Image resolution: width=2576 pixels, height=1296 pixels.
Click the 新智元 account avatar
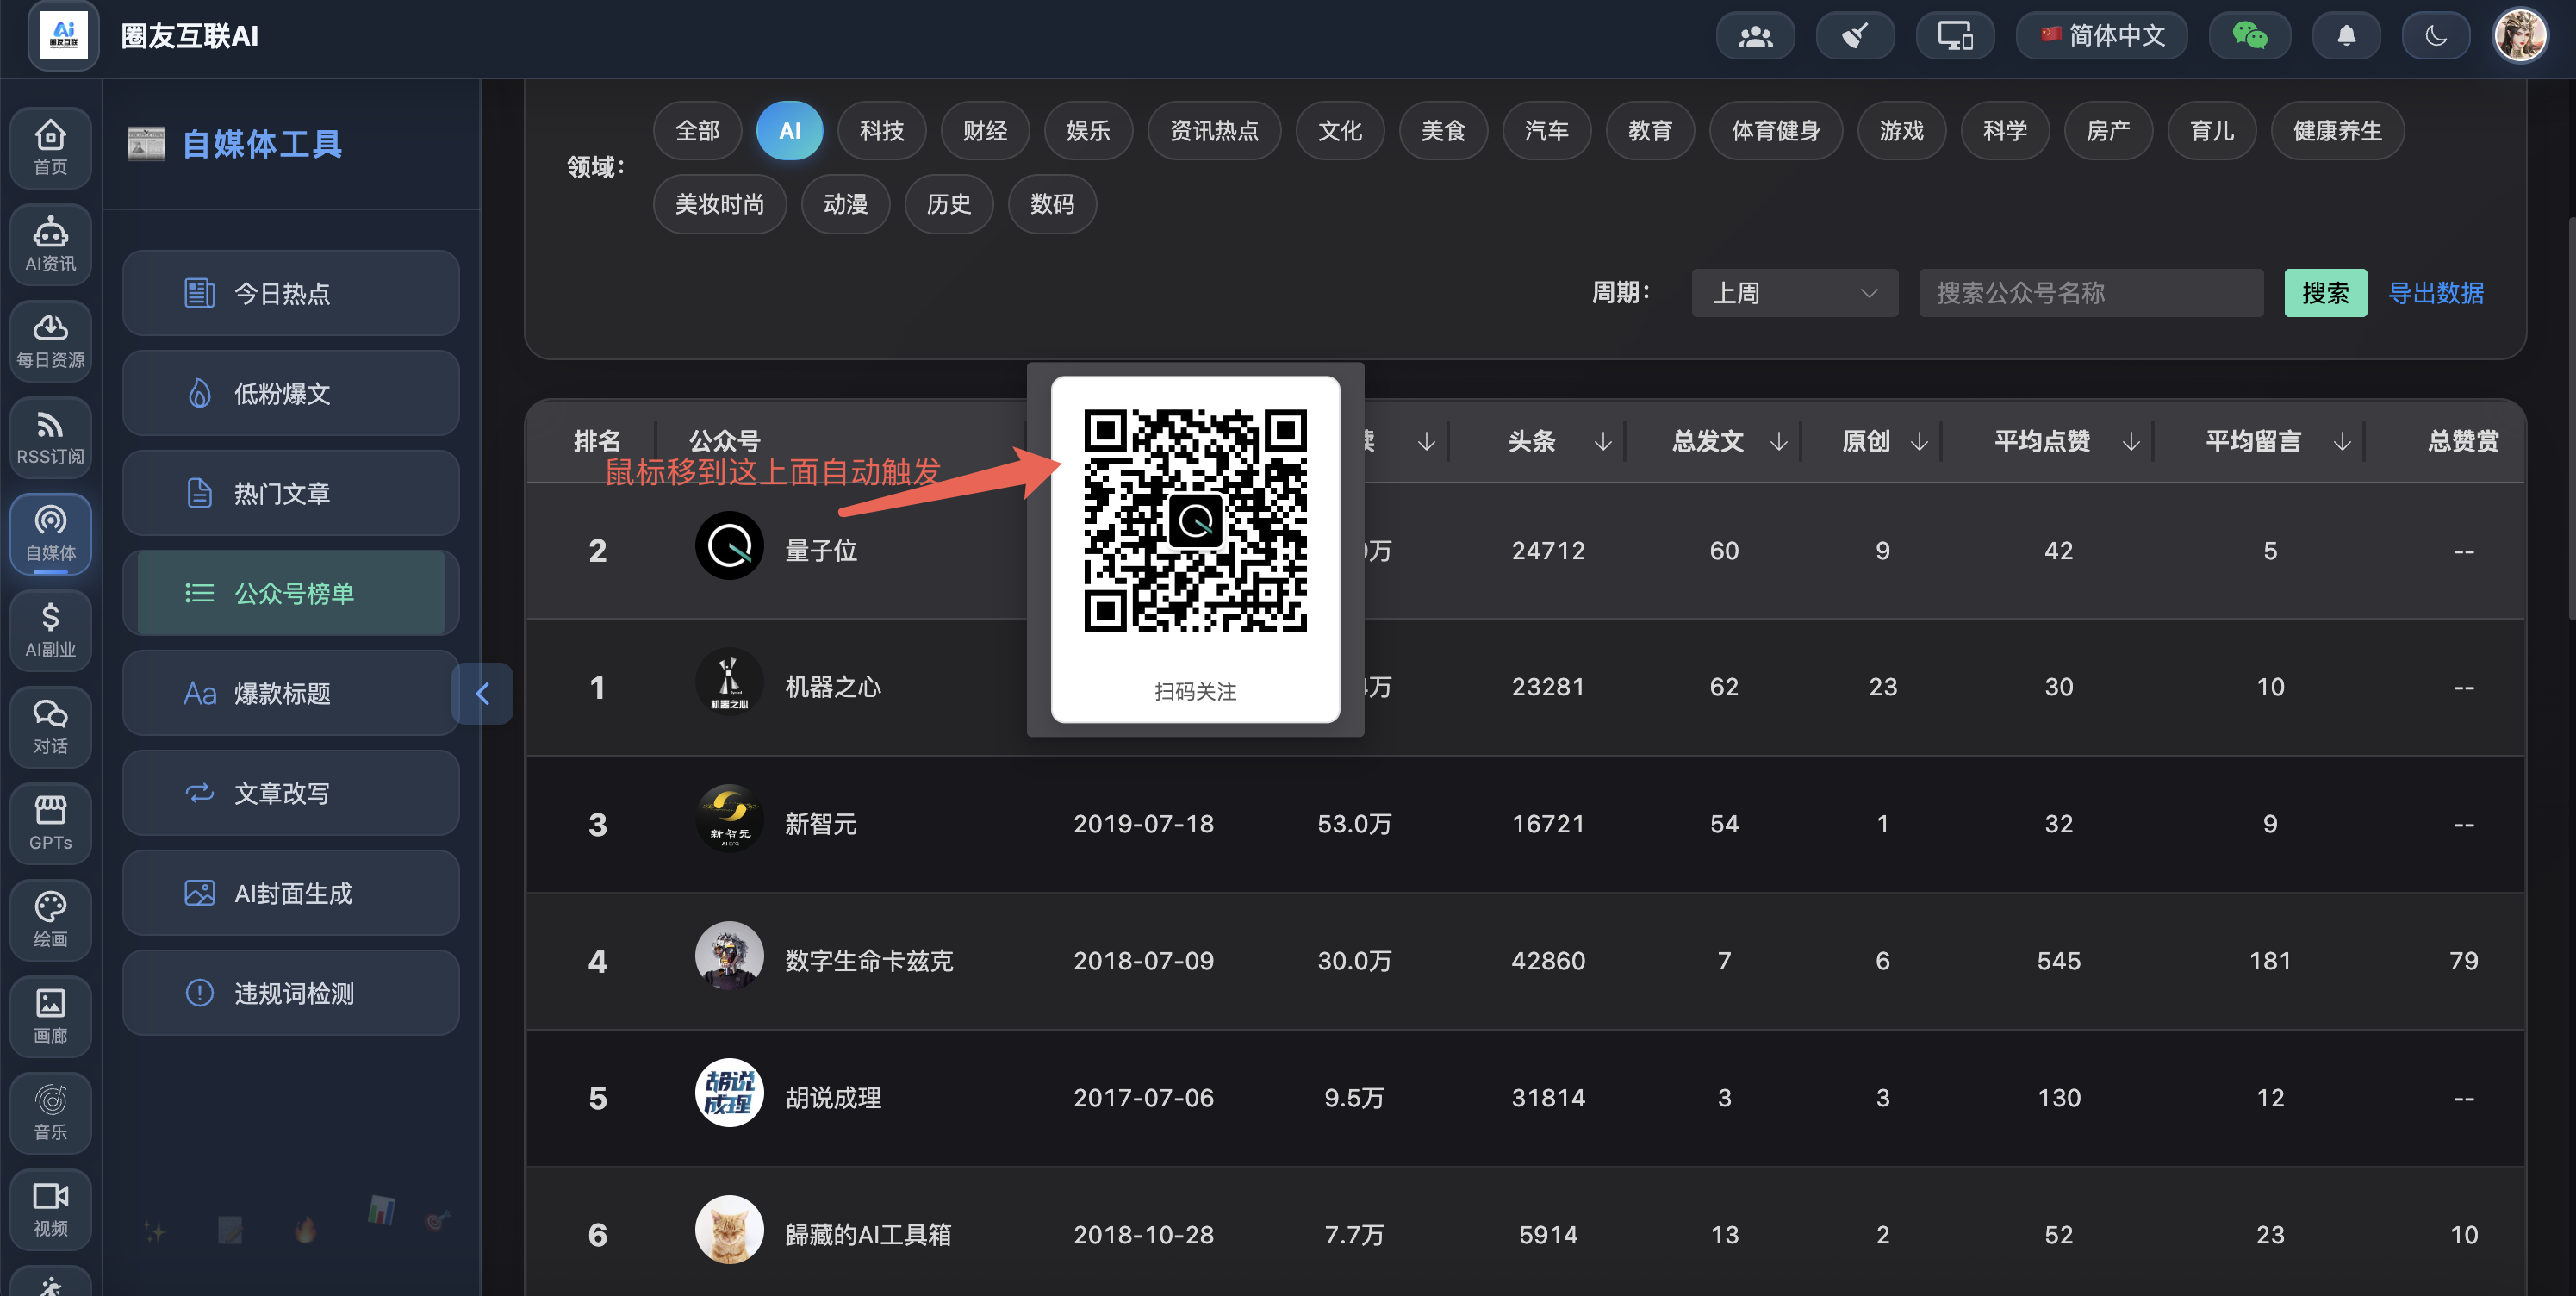(x=729, y=819)
